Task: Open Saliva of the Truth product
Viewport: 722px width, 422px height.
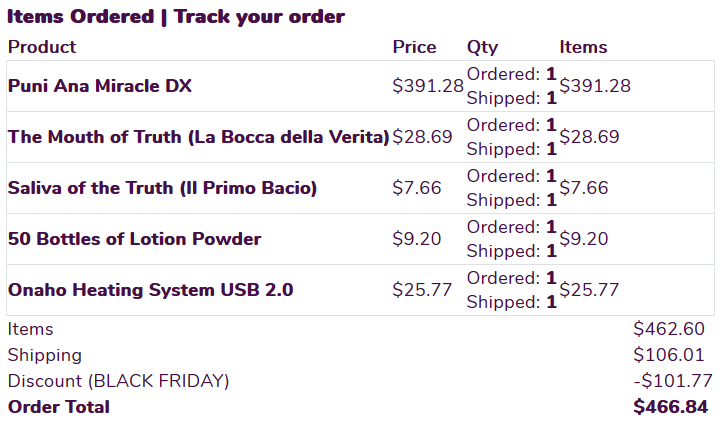Action: (x=162, y=188)
